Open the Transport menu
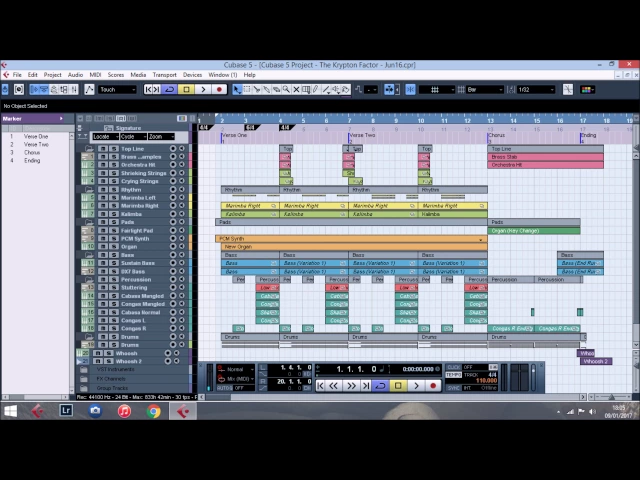The width and height of the screenshot is (640, 480). (164, 75)
